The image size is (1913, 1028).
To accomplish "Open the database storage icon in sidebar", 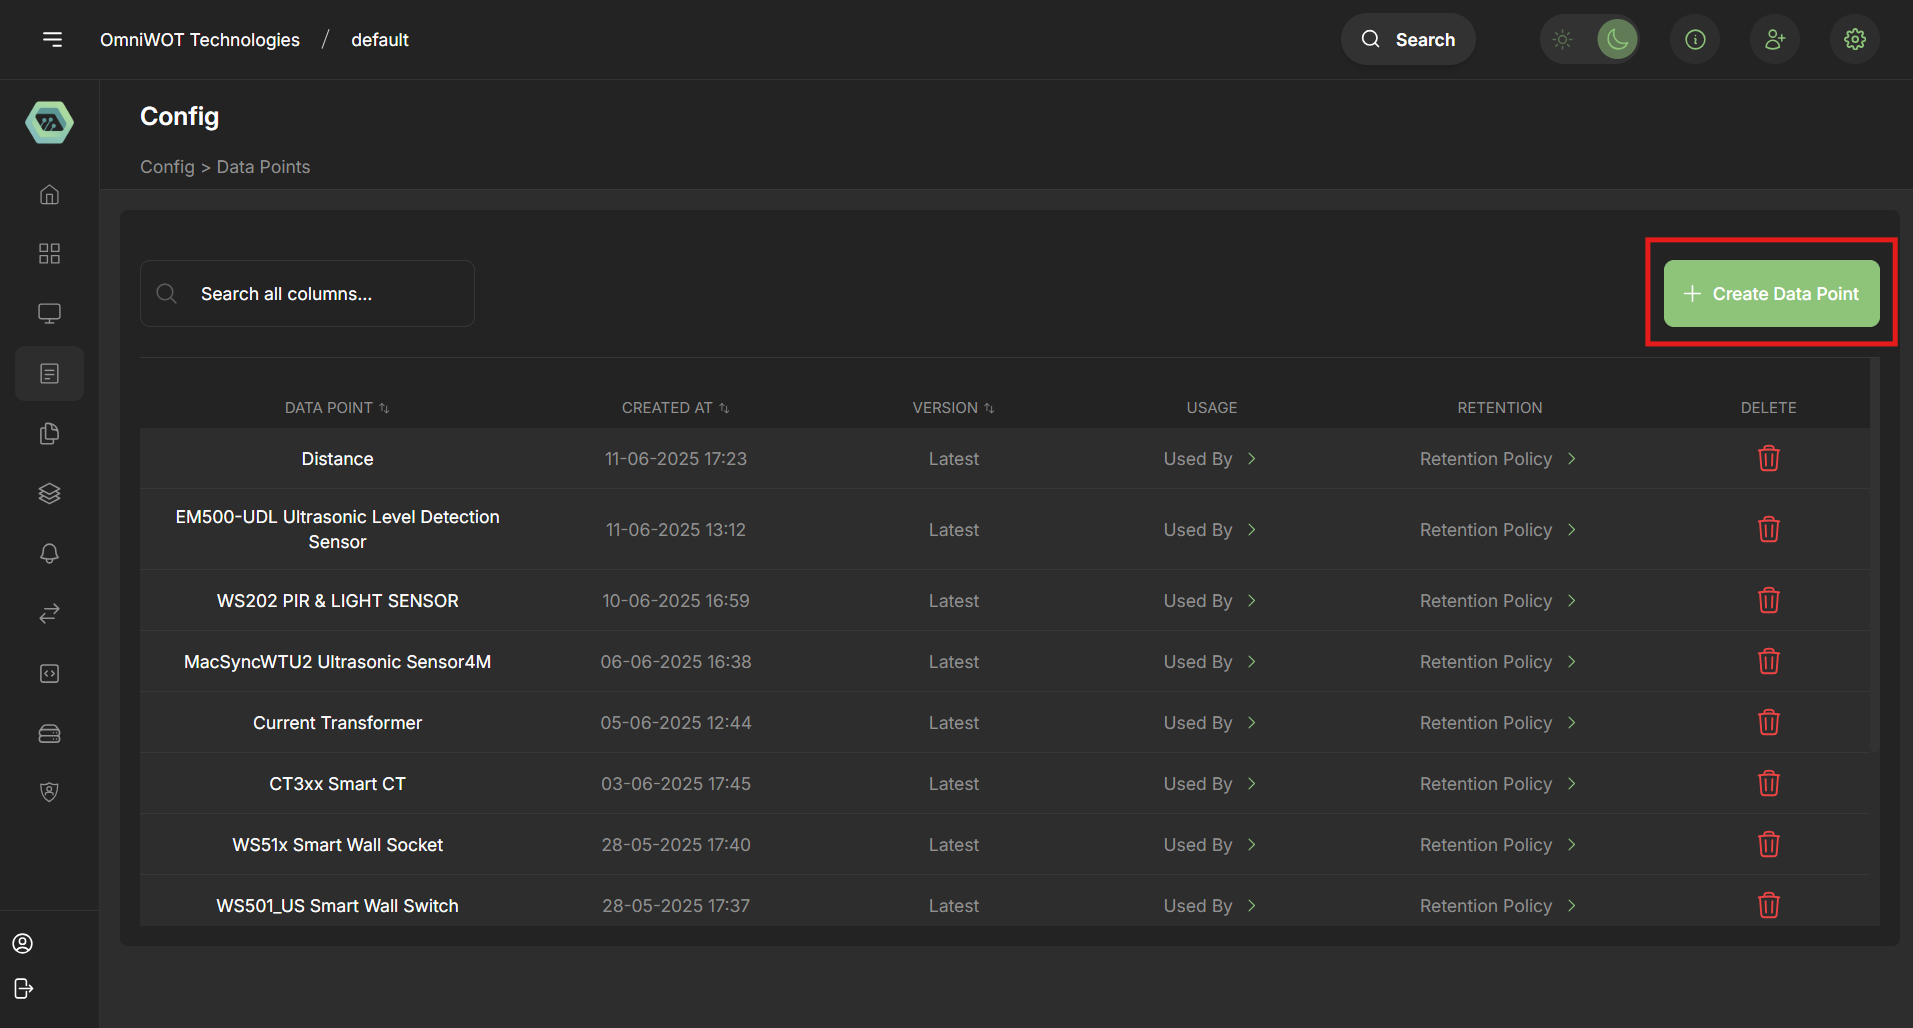I will [49, 733].
